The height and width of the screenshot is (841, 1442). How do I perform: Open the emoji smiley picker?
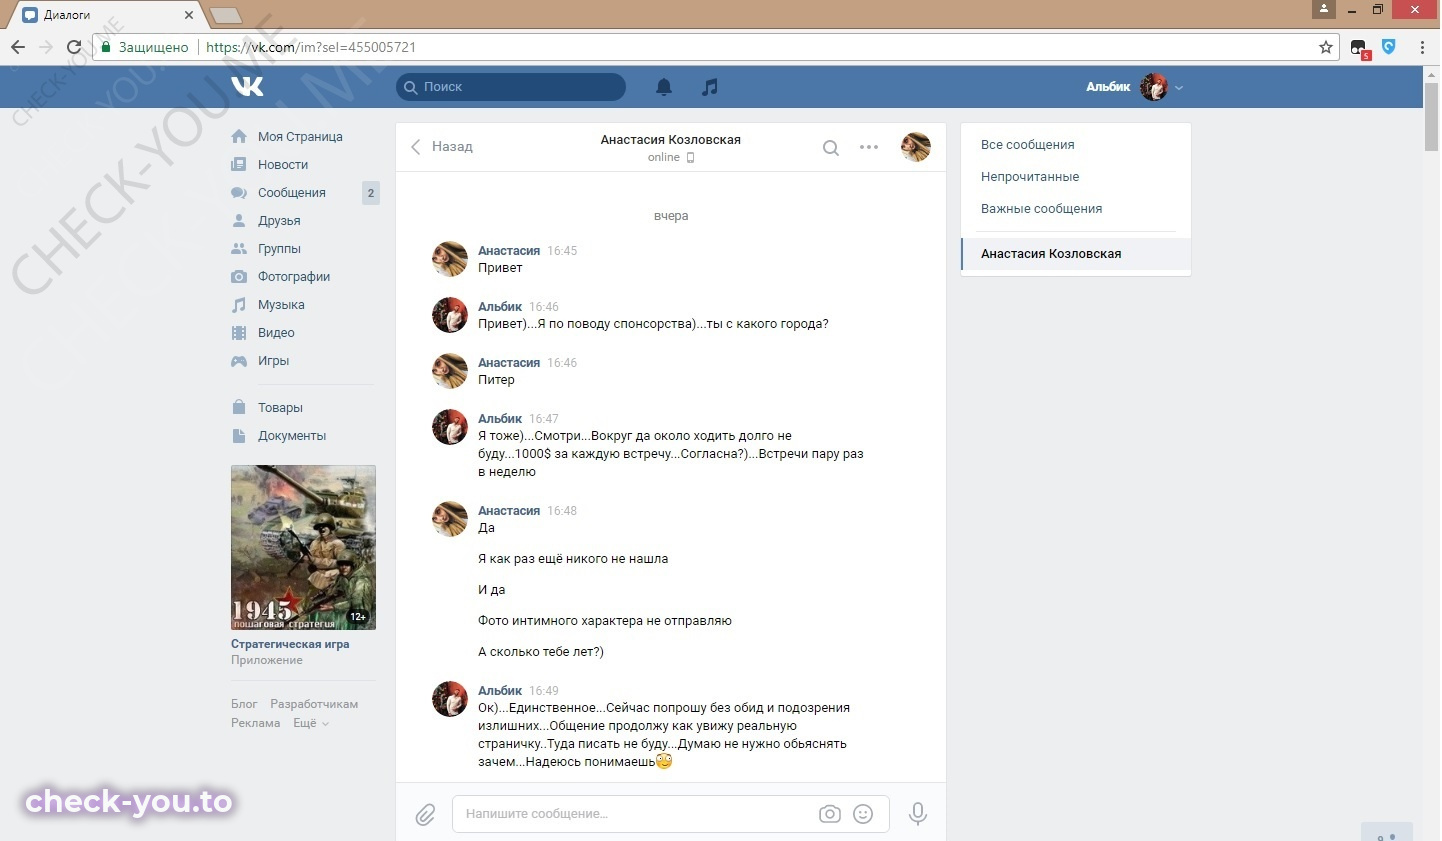pyautogui.click(x=863, y=814)
